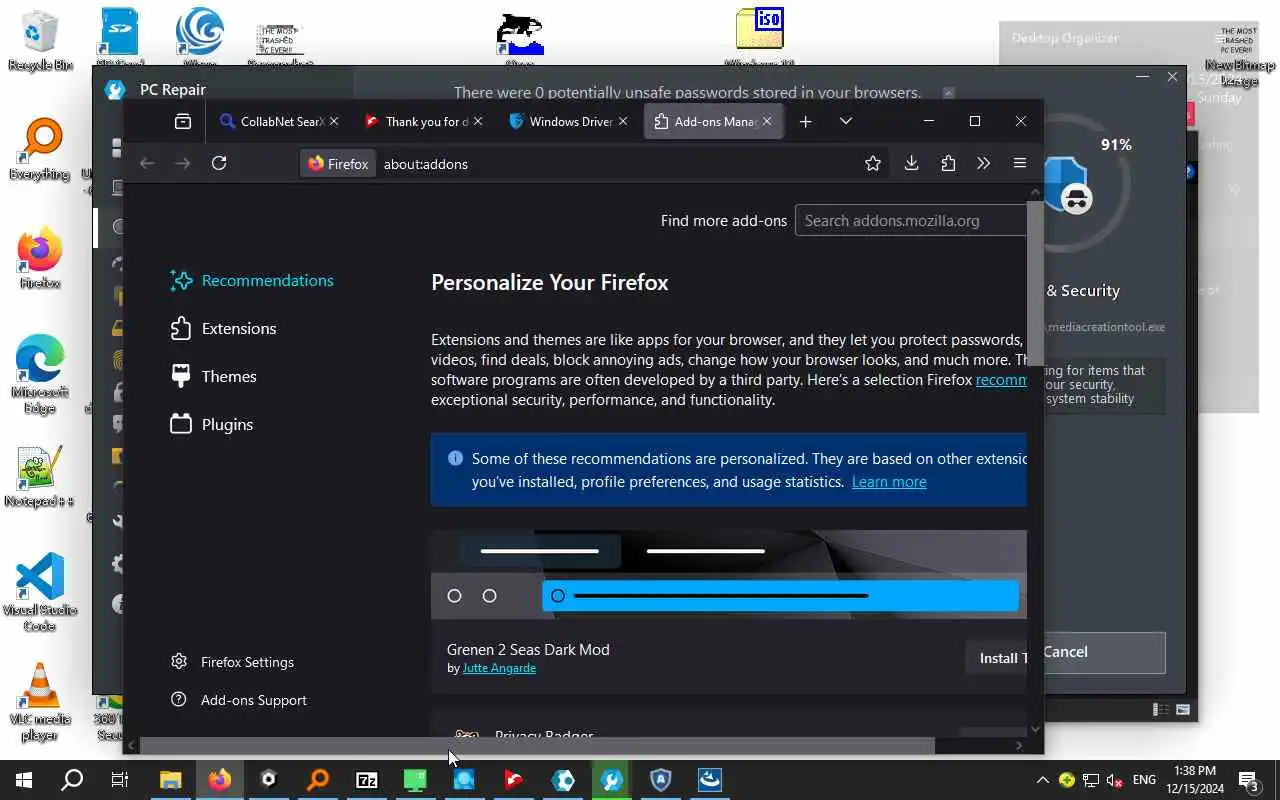This screenshot has height=800, width=1280.
Task: Open the Extensions section in the add-ons sidebar
Action: click(x=223, y=329)
